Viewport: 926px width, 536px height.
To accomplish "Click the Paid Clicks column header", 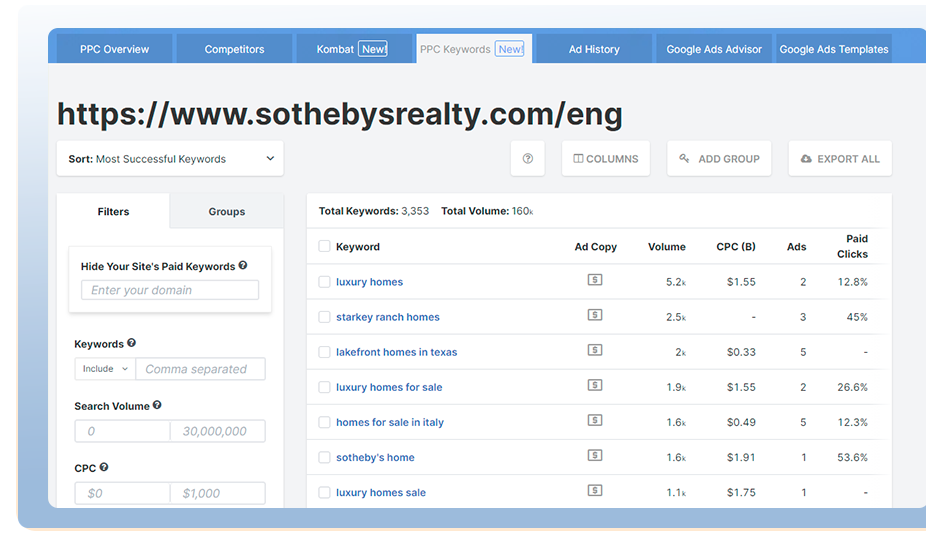I will 852,246.
